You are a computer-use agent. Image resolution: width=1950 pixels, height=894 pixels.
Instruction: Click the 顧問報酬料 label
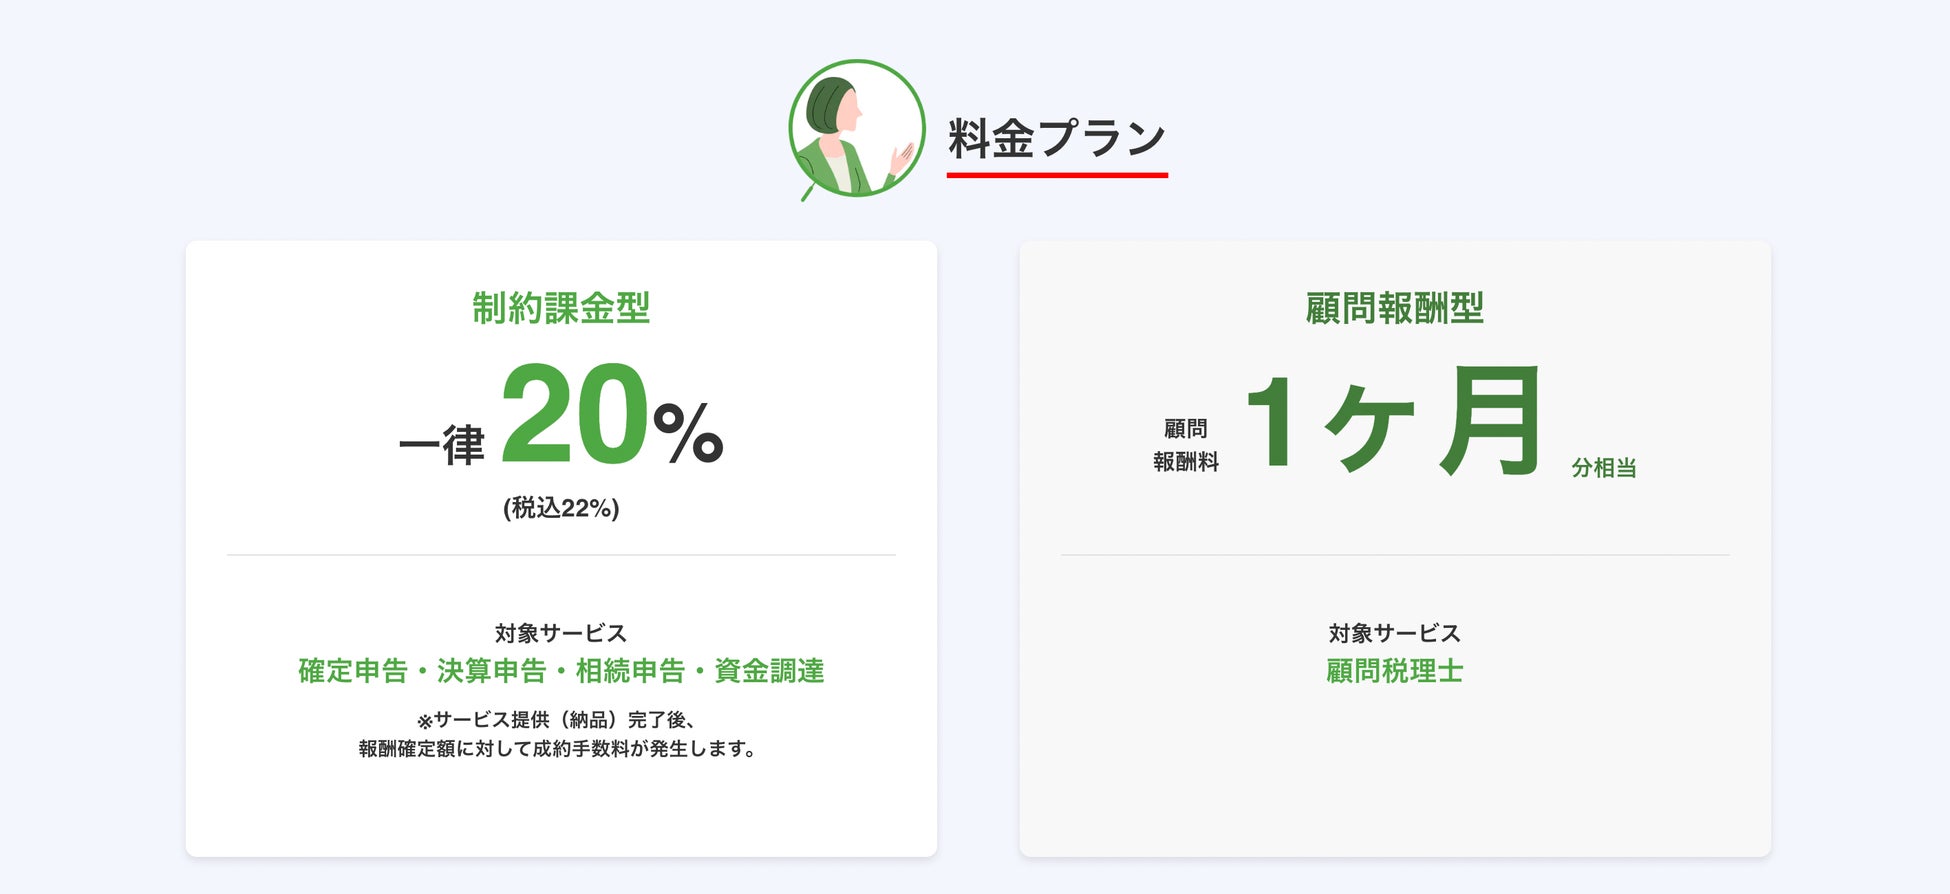[1186, 445]
